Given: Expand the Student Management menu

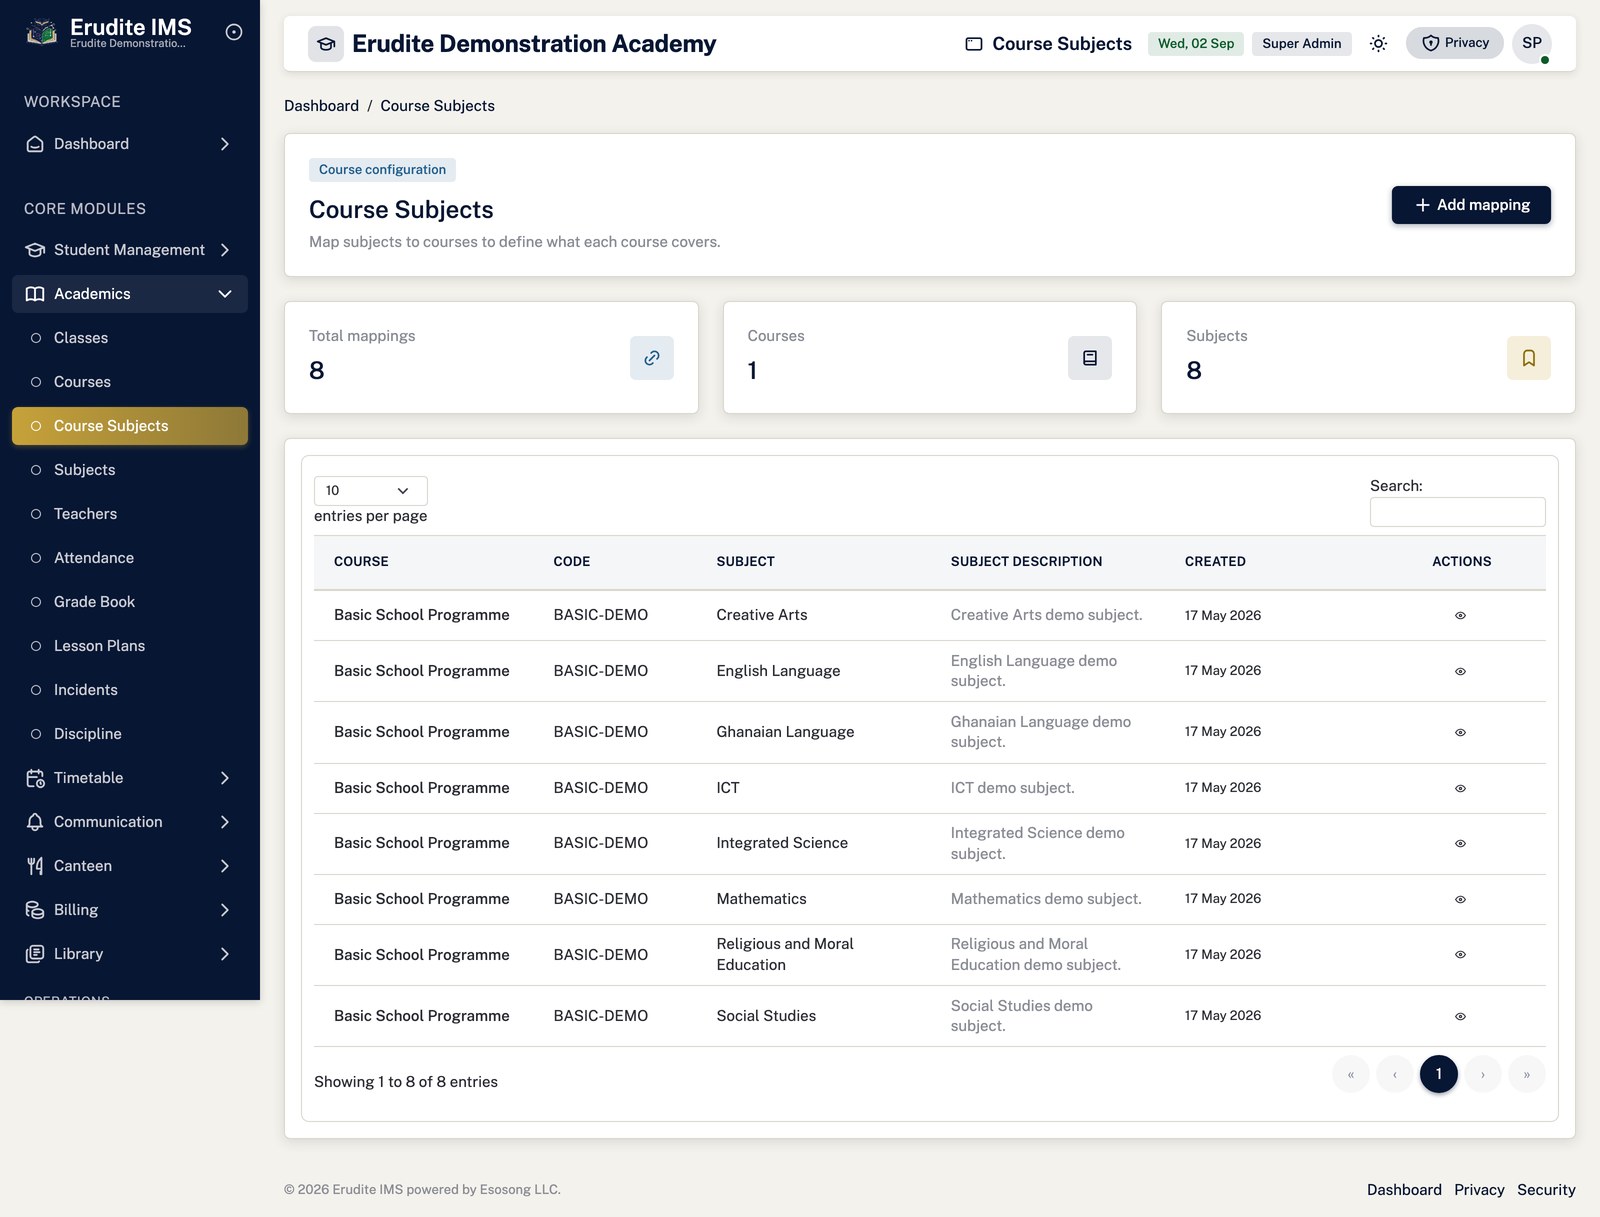Looking at the screenshot, I should pyautogui.click(x=130, y=250).
